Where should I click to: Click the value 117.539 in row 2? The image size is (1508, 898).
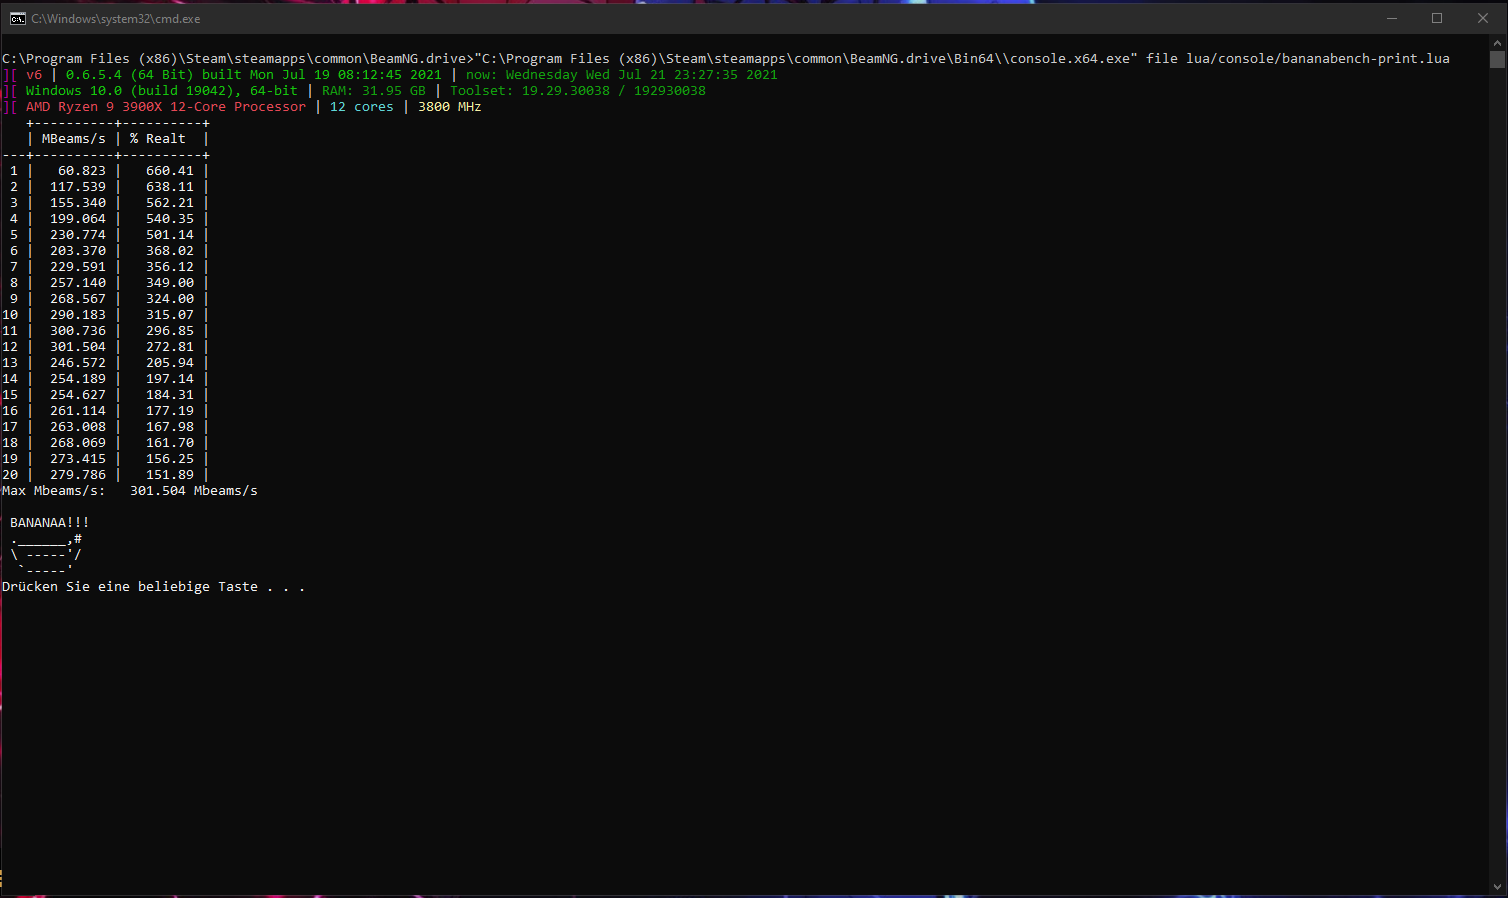pyautogui.click(x=78, y=187)
